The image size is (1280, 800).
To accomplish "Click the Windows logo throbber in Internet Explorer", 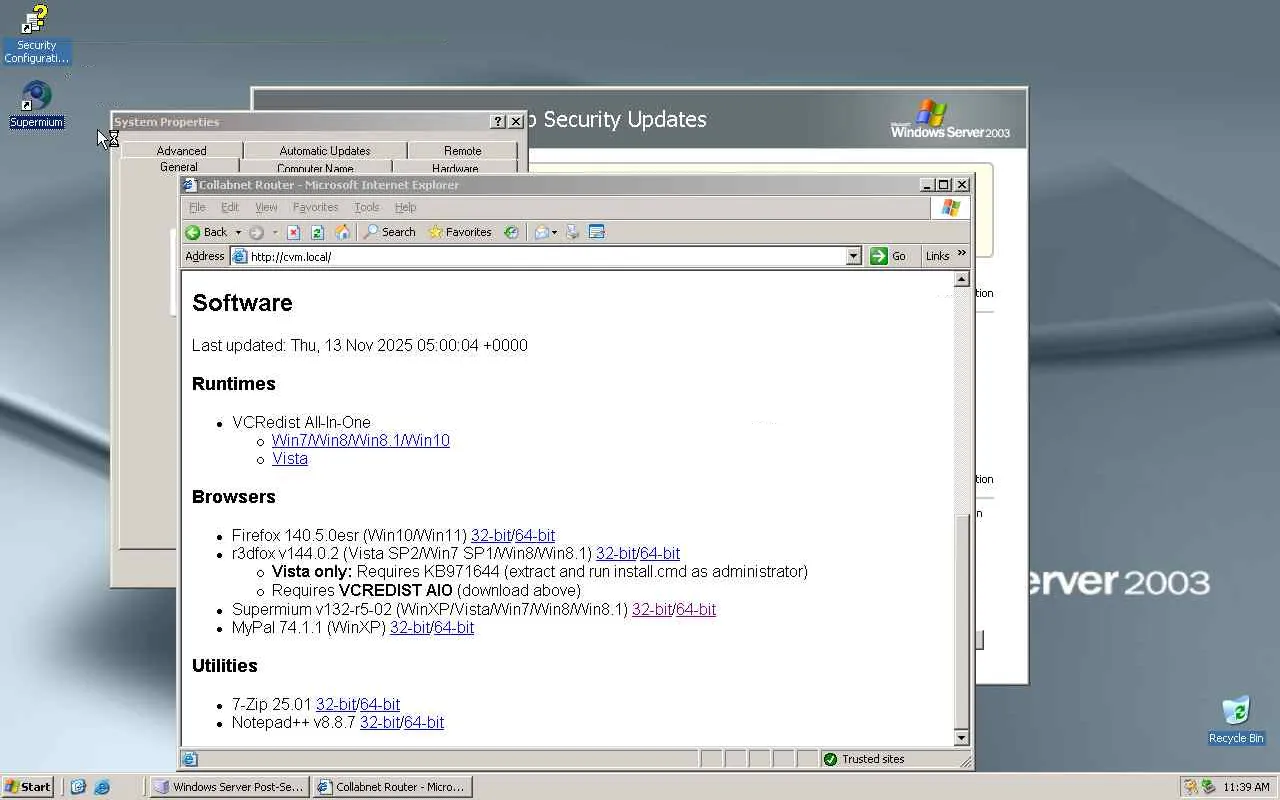I will point(950,207).
